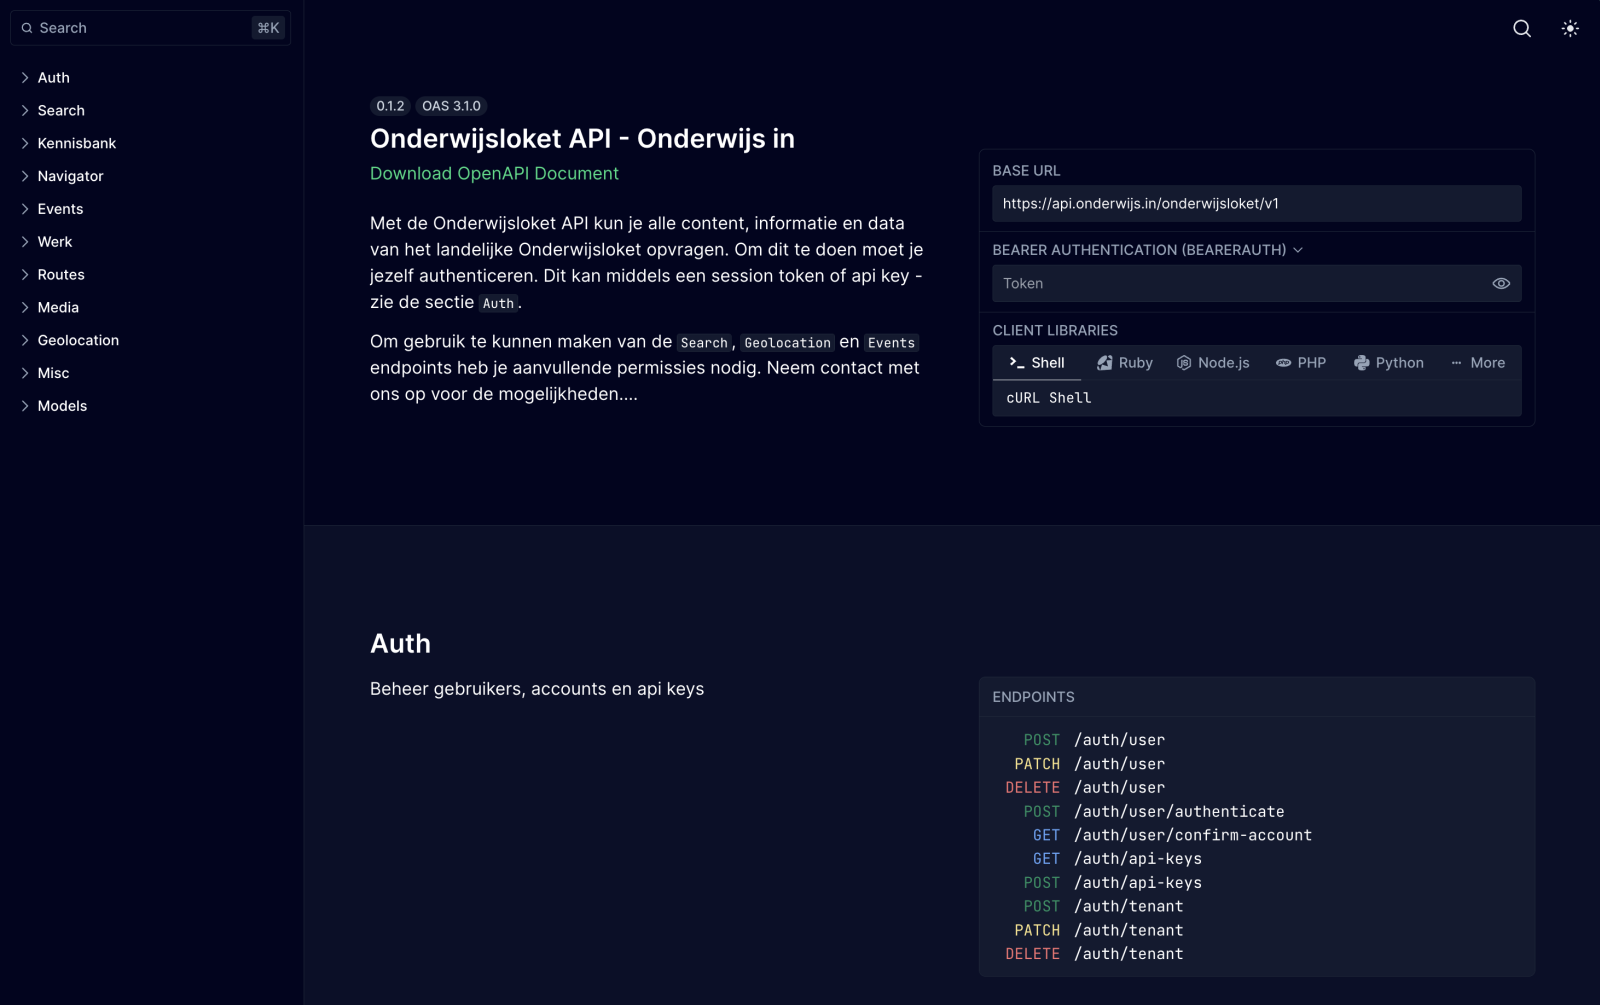This screenshot has height=1005, width=1600.
Task: Show token with the eye icon
Action: point(1501,284)
